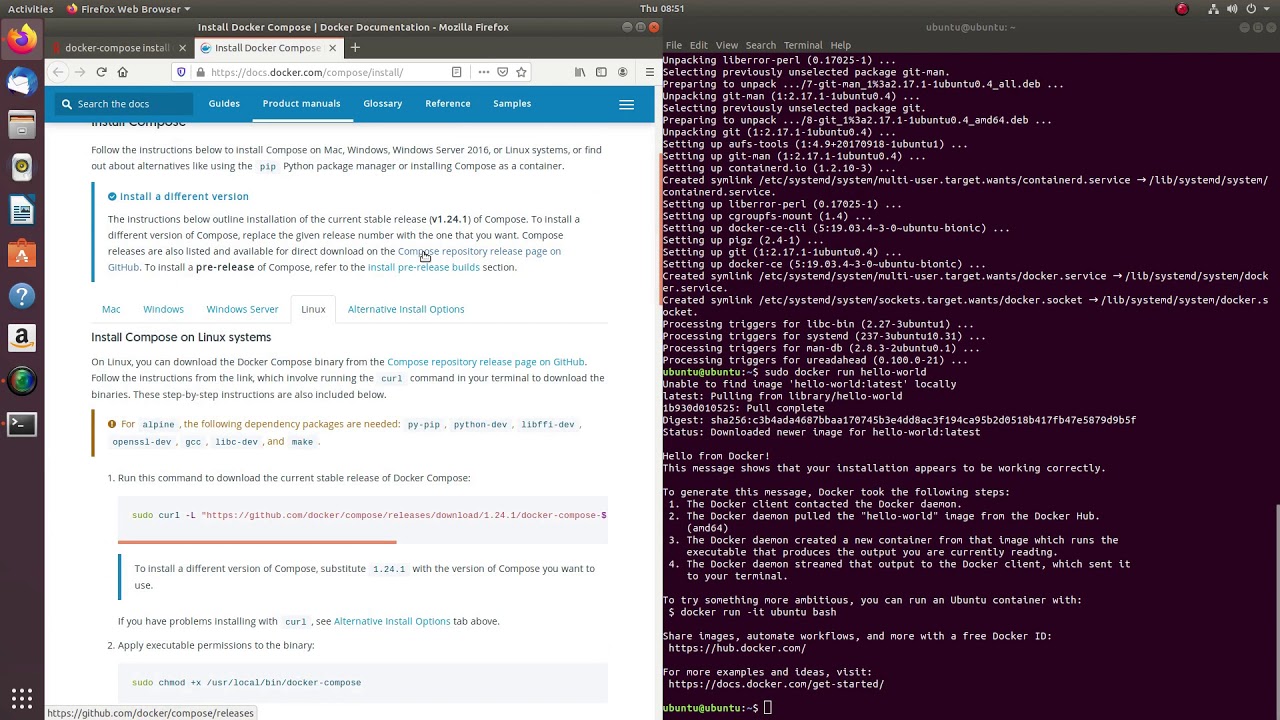The height and width of the screenshot is (720, 1280).
Task: Select the Install Docker Compose browser tab
Action: click(268, 48)
